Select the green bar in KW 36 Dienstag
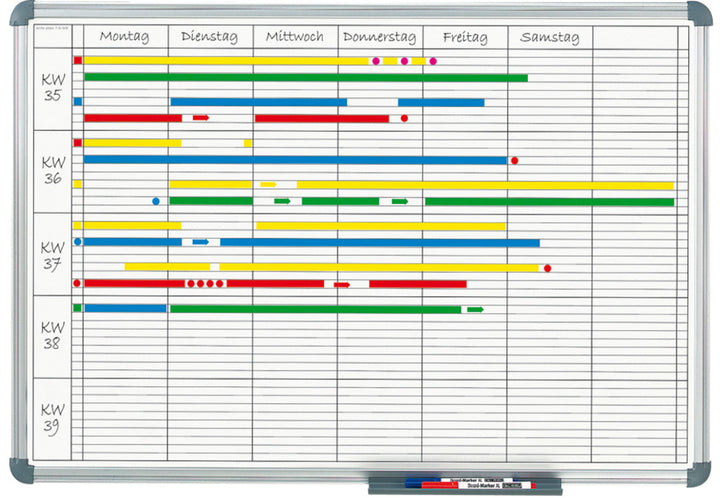The width and height of the screenshot is (720, 498). click(x=211, y=201)
